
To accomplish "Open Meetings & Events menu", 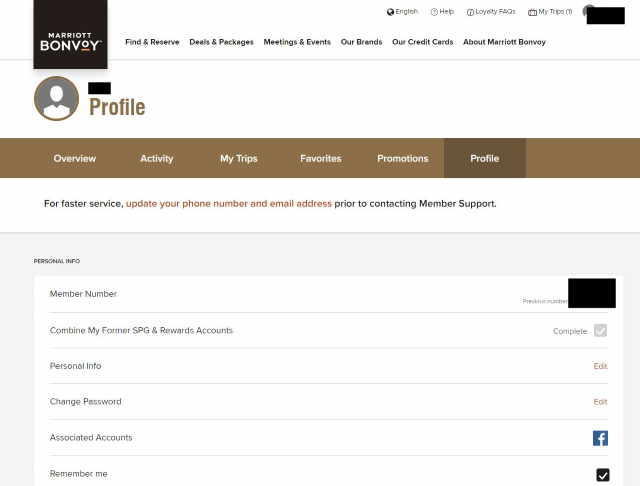I will coord(297,42).
